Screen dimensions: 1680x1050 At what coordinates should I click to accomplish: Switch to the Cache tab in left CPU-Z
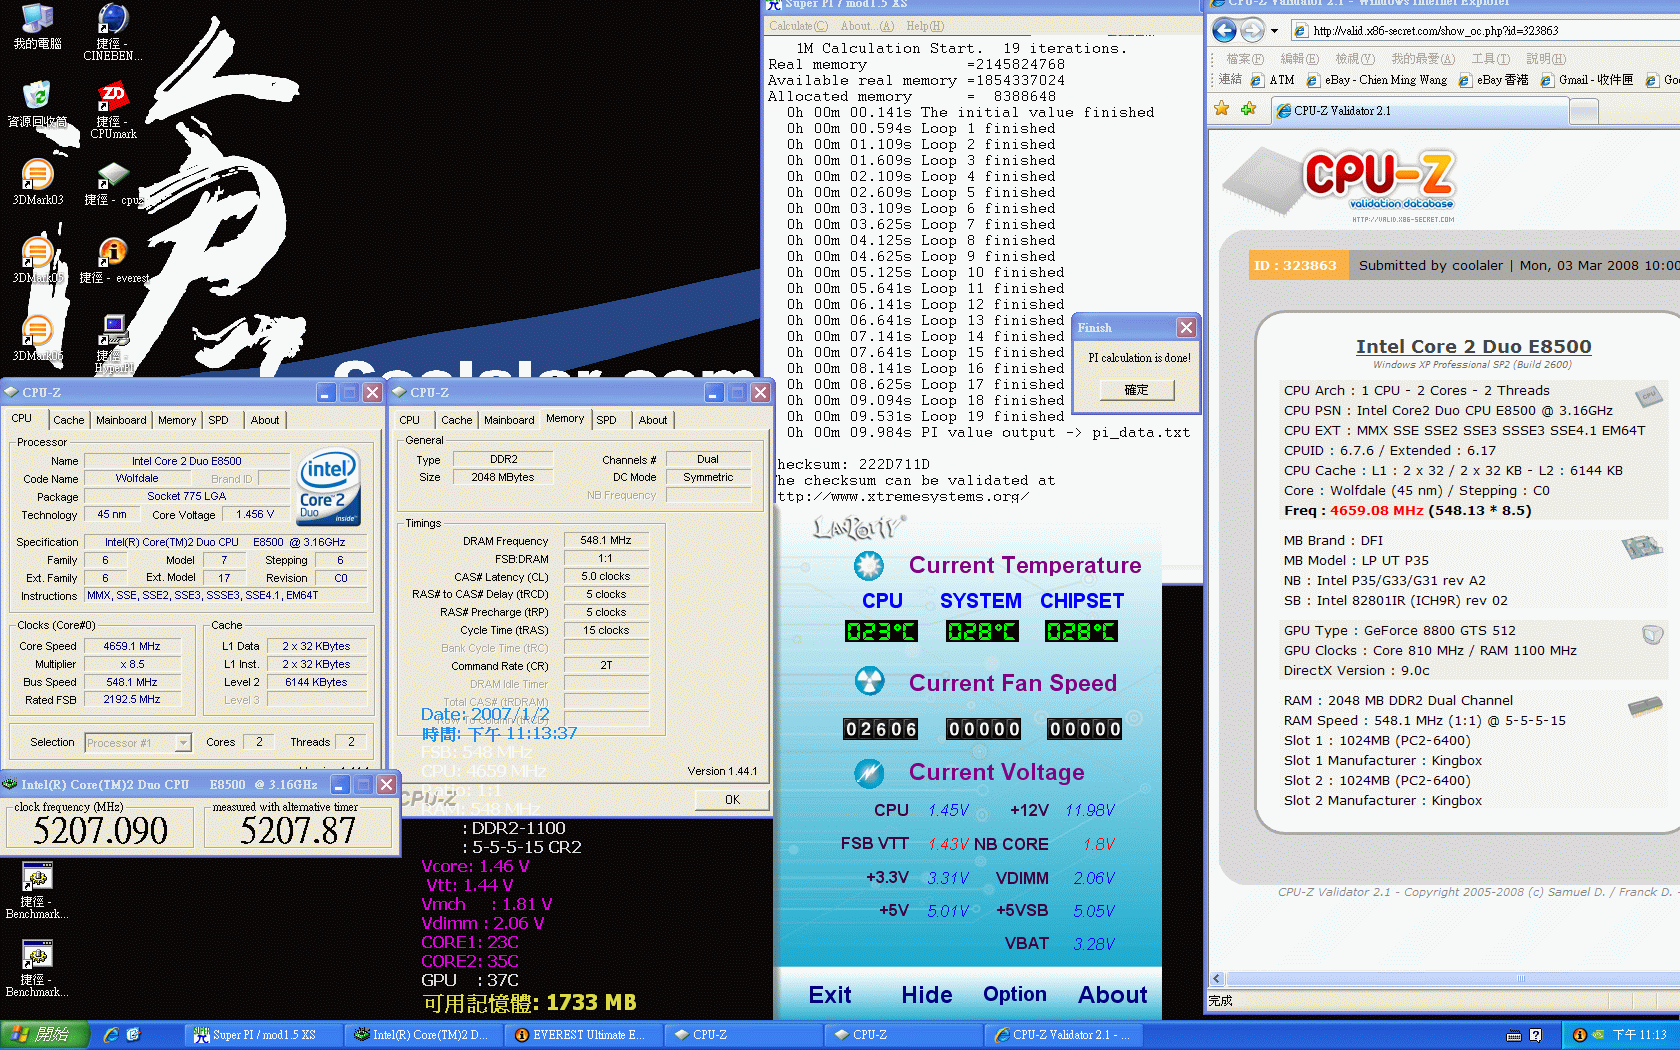(69, 420)
